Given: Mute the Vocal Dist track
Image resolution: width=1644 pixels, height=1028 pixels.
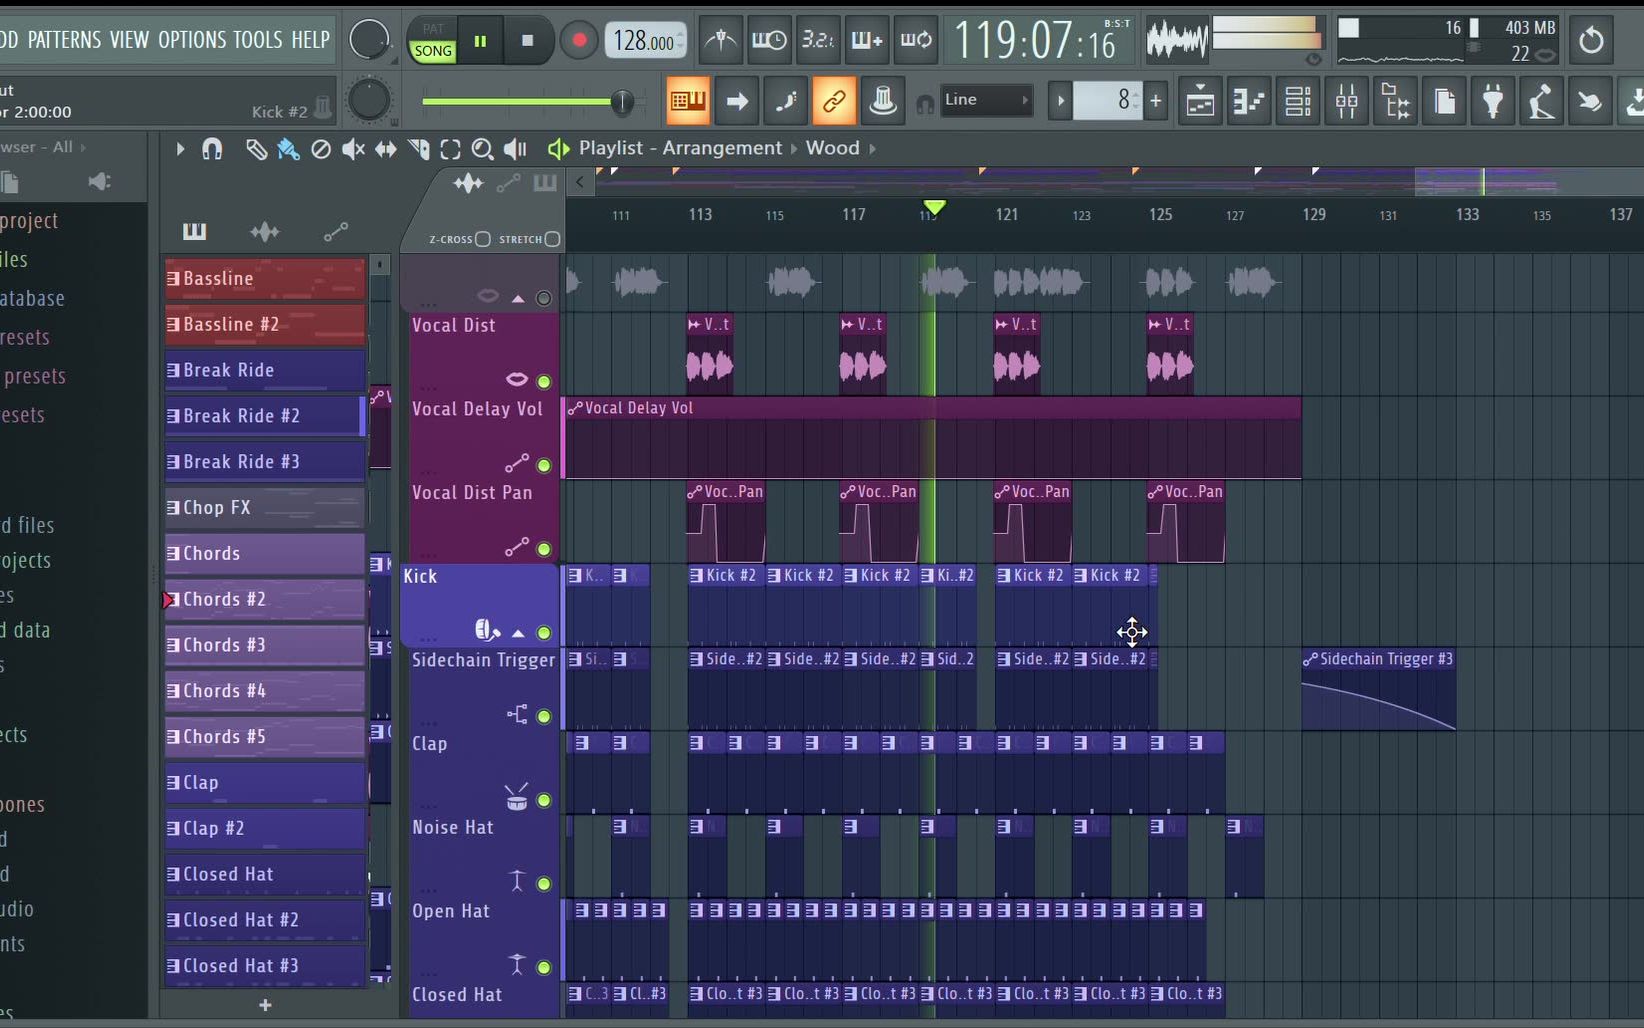Looking at the screenshot, I should [544, 381].
